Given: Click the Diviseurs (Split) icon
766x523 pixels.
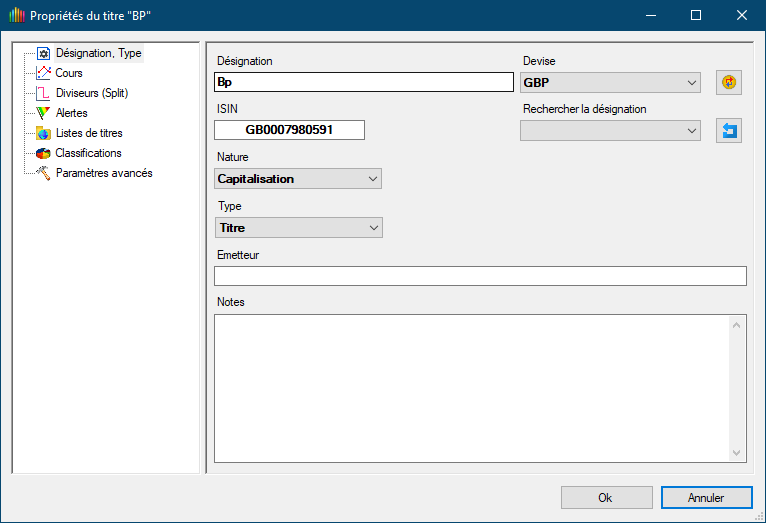Looking at the screenshot, I should pos(43,93).
